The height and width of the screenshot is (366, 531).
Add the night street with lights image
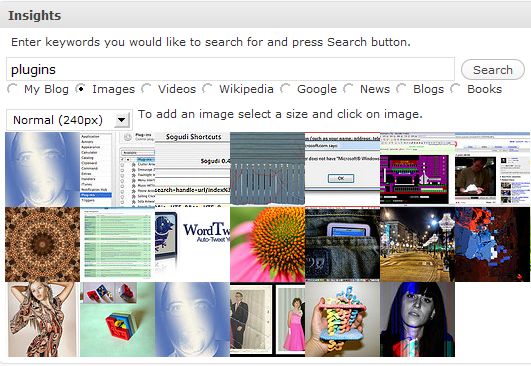click(417, 244)
